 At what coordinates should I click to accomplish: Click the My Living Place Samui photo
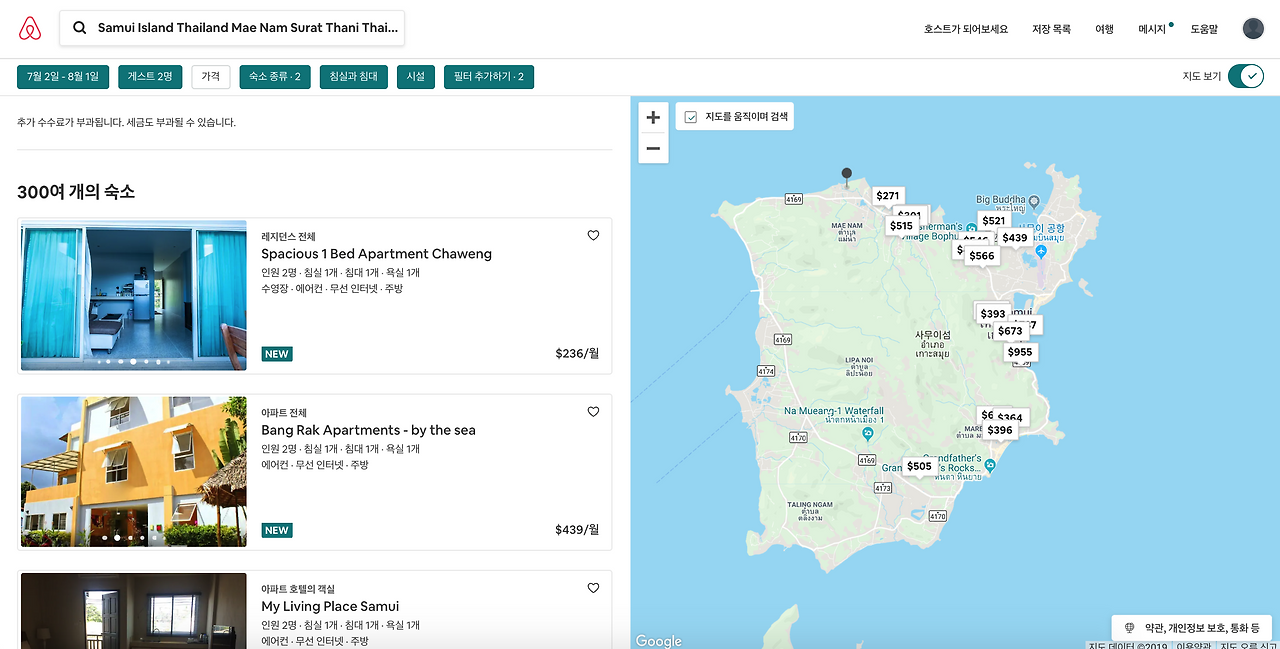[134, 610]
